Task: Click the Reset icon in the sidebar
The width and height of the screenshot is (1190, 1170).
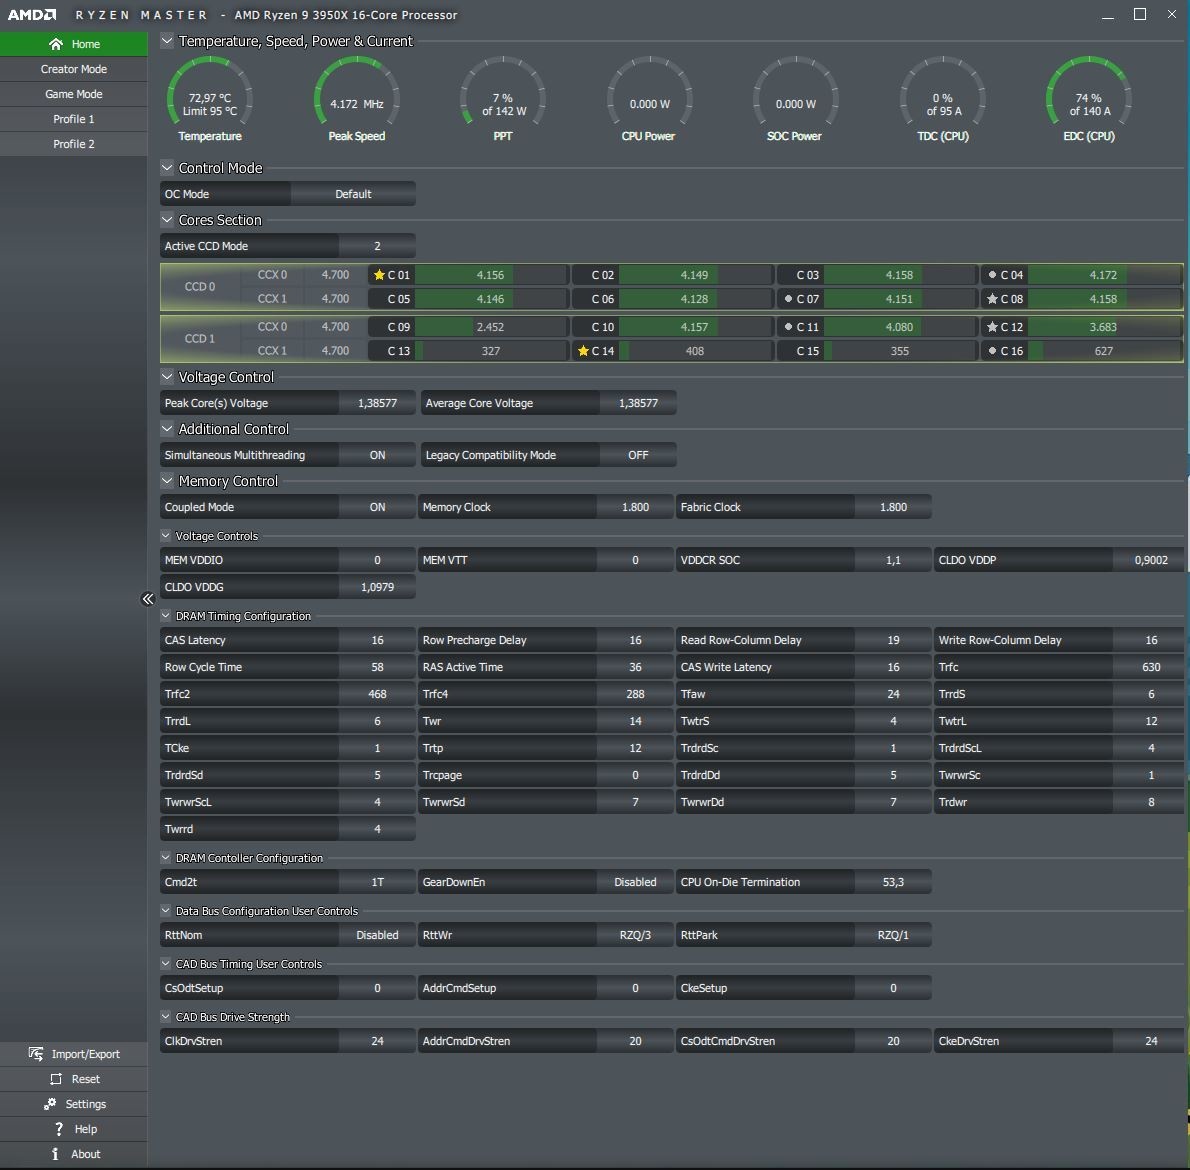Action: [55, 1078]
